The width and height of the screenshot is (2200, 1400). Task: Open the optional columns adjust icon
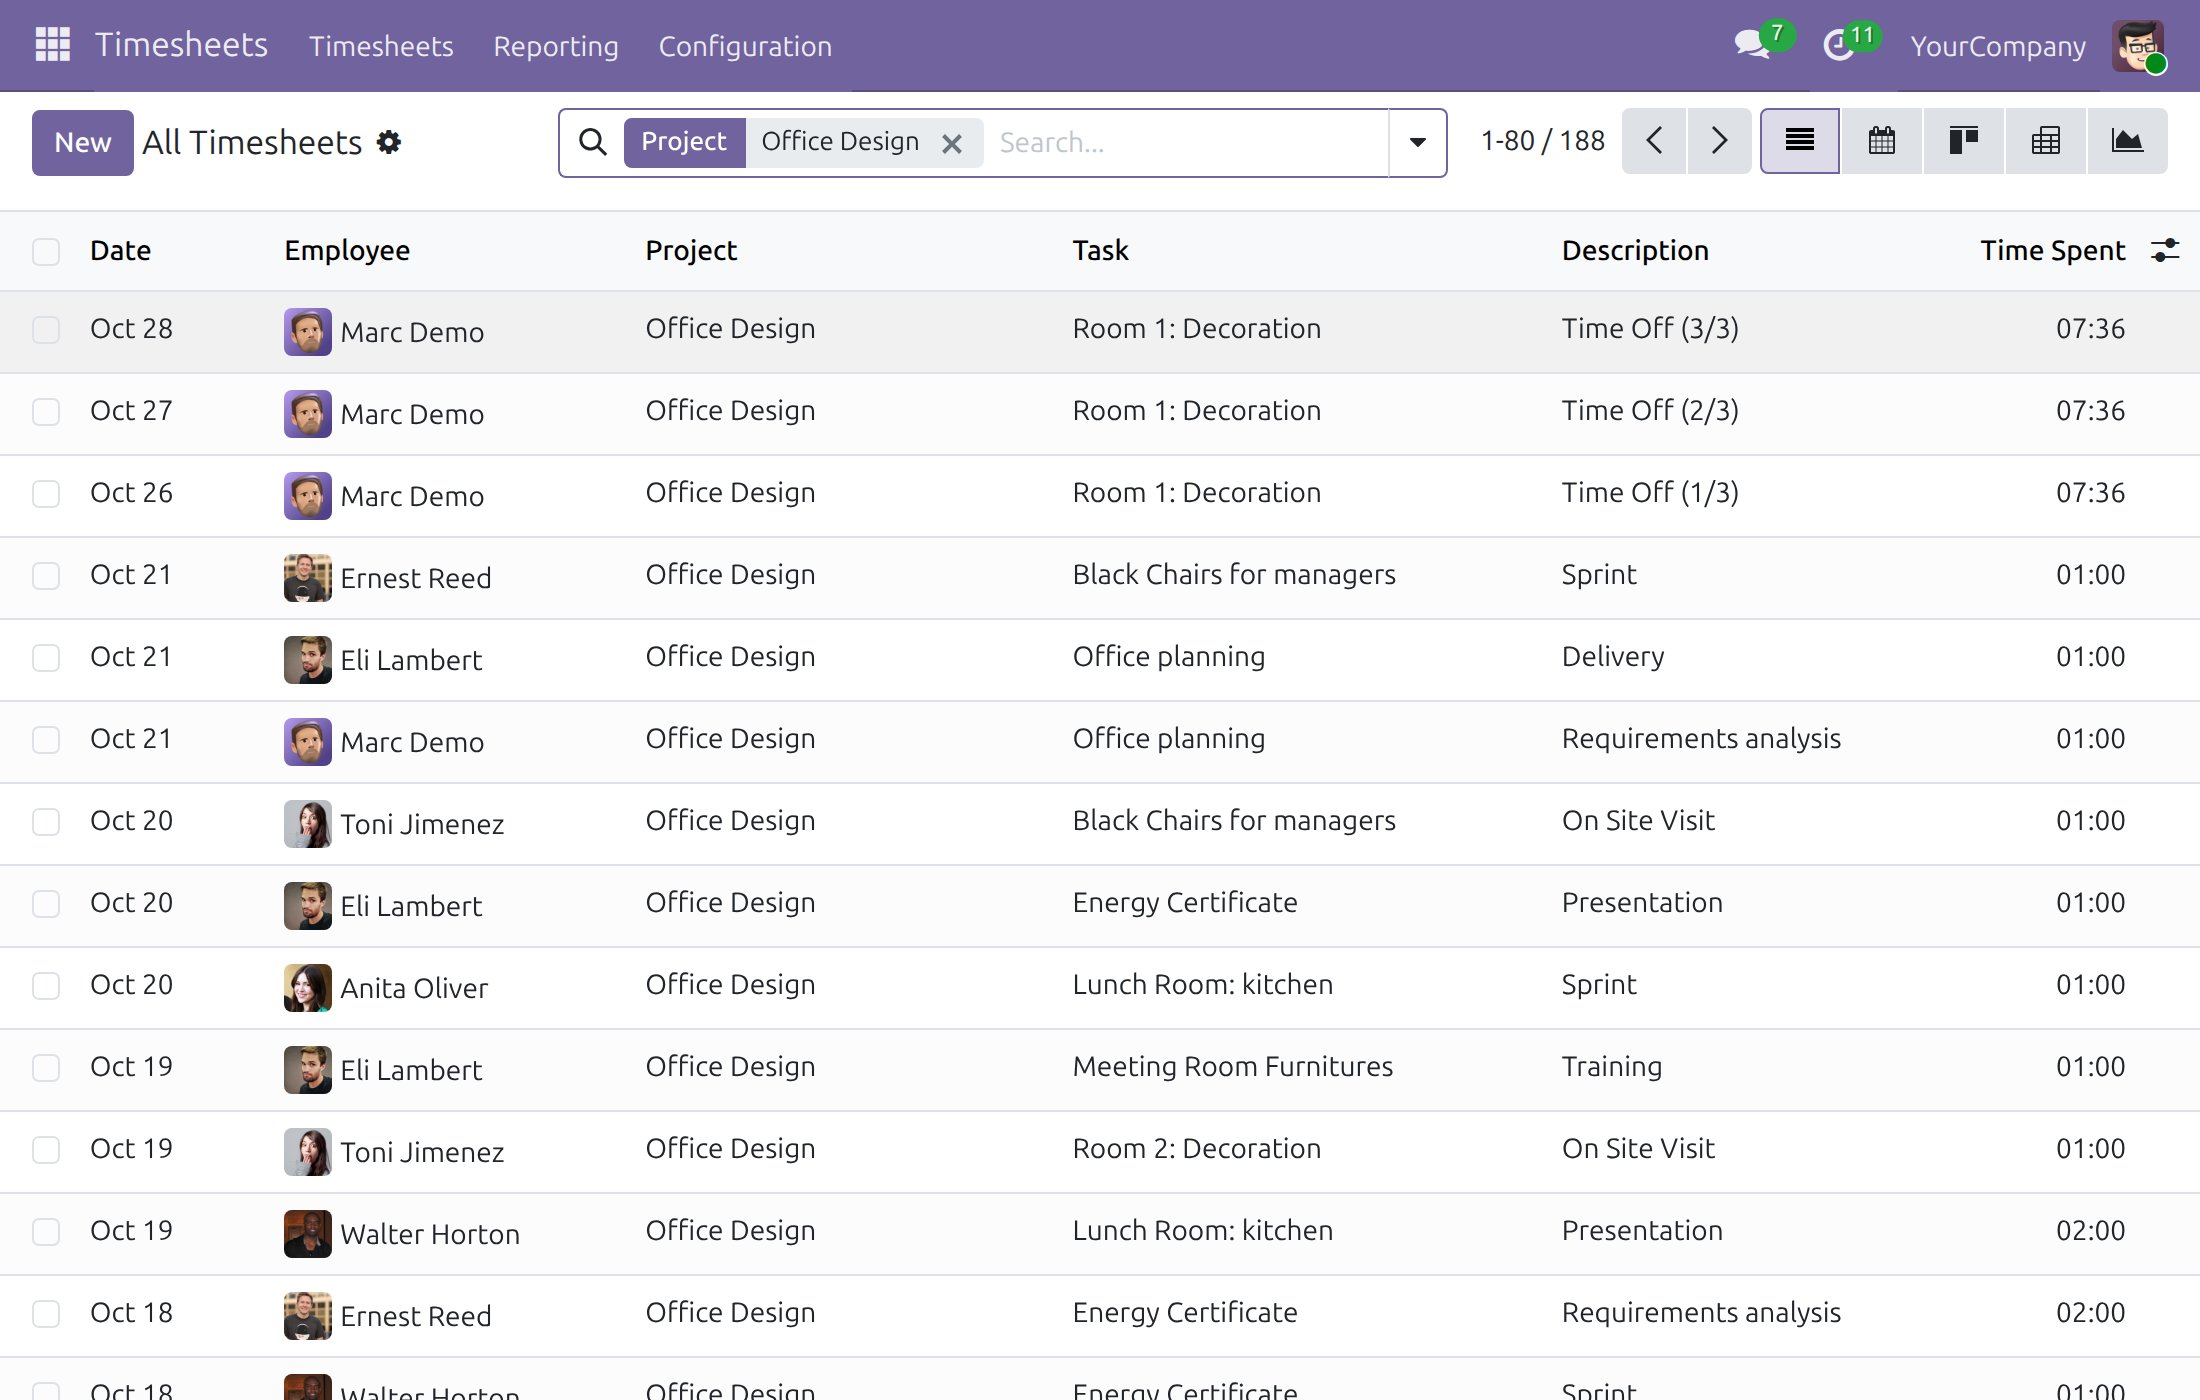click(2165, 250)
